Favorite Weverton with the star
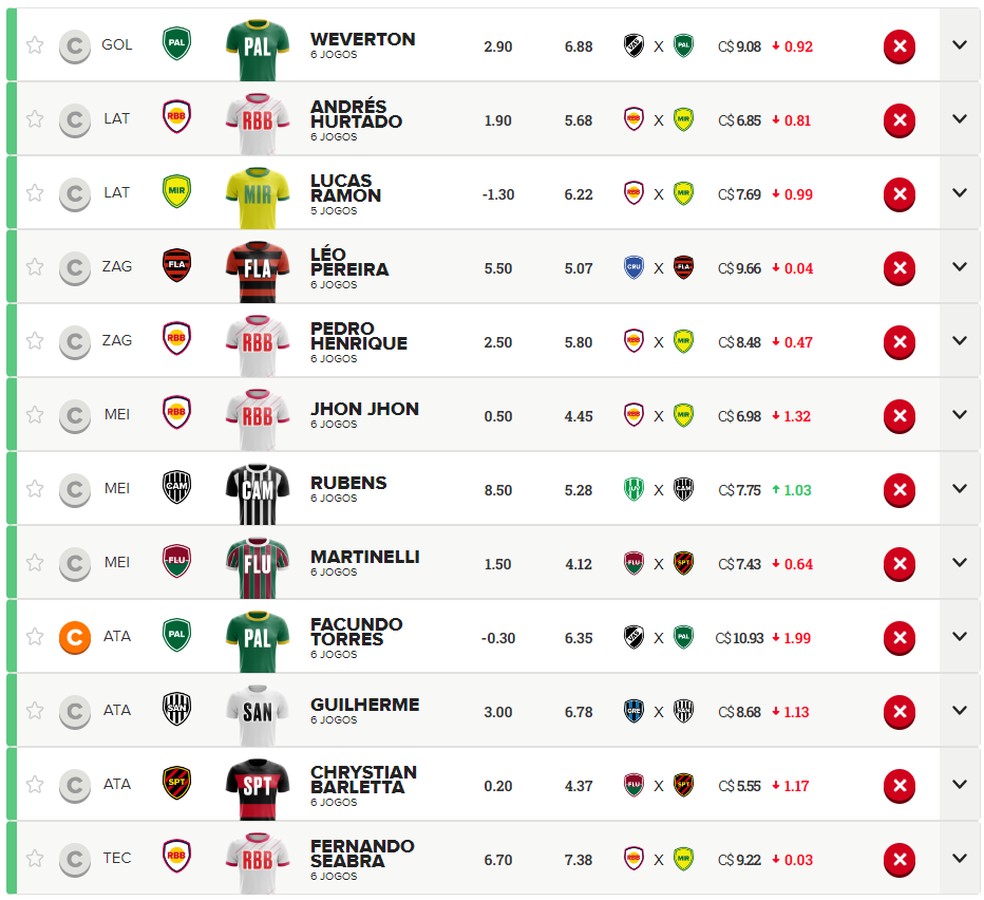 35,45
